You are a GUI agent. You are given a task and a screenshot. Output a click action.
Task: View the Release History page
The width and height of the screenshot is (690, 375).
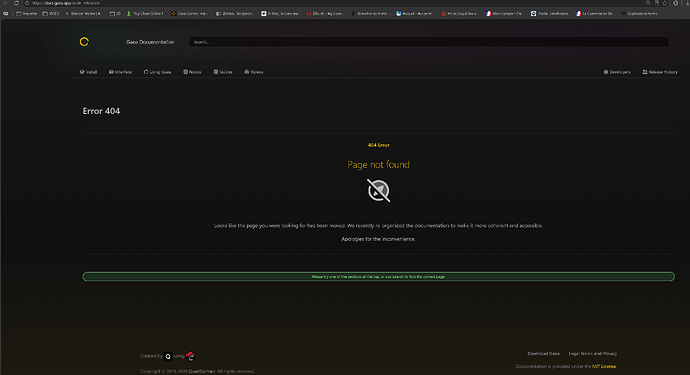tap(660, 72)
